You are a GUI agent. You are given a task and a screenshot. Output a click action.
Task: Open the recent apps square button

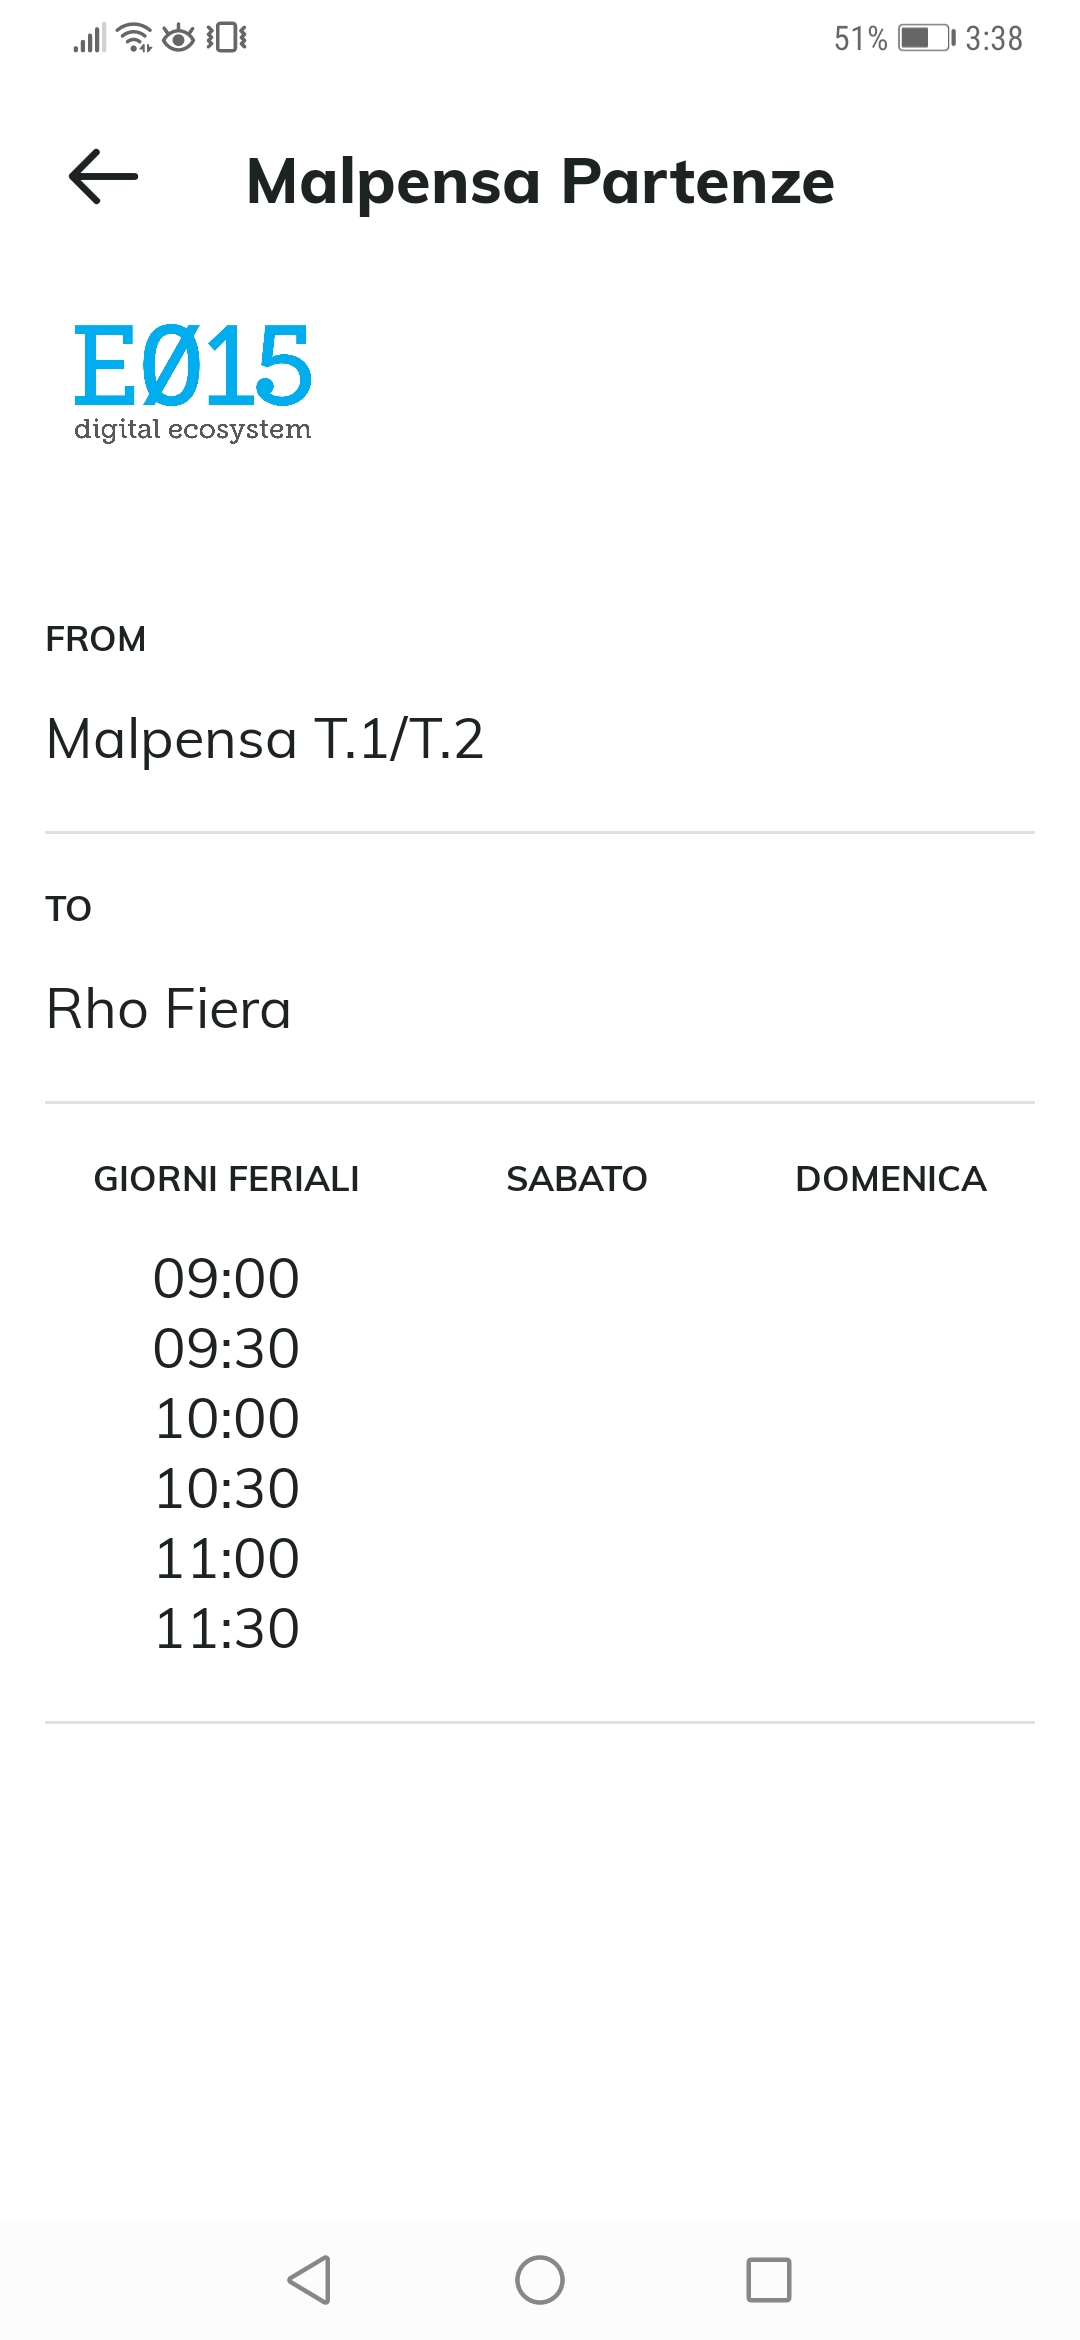coord(768,2280)
